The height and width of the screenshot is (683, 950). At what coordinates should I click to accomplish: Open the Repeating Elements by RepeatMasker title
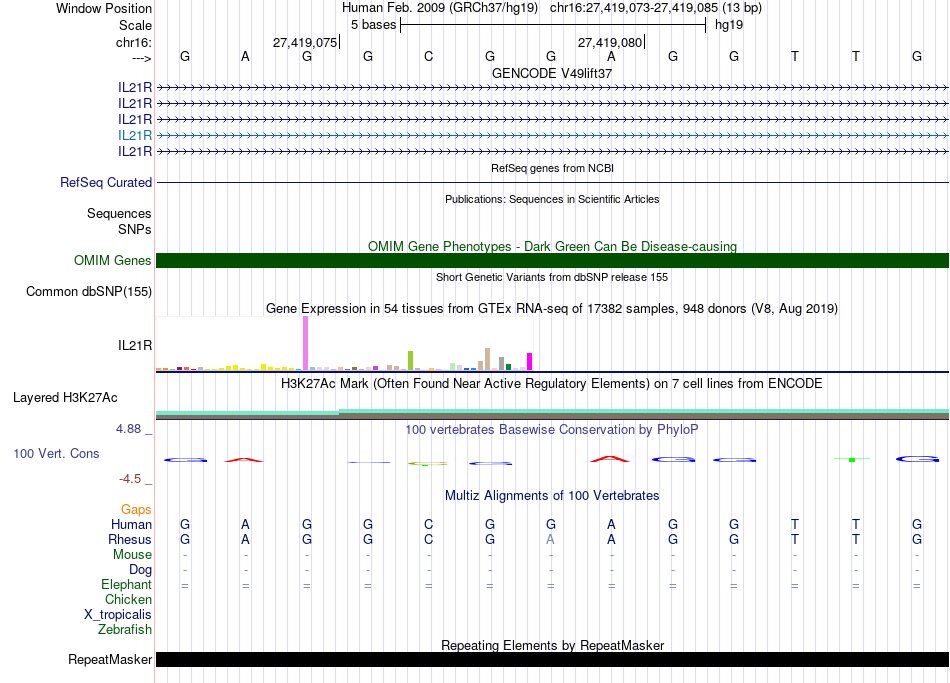click(x=552, y=645)
